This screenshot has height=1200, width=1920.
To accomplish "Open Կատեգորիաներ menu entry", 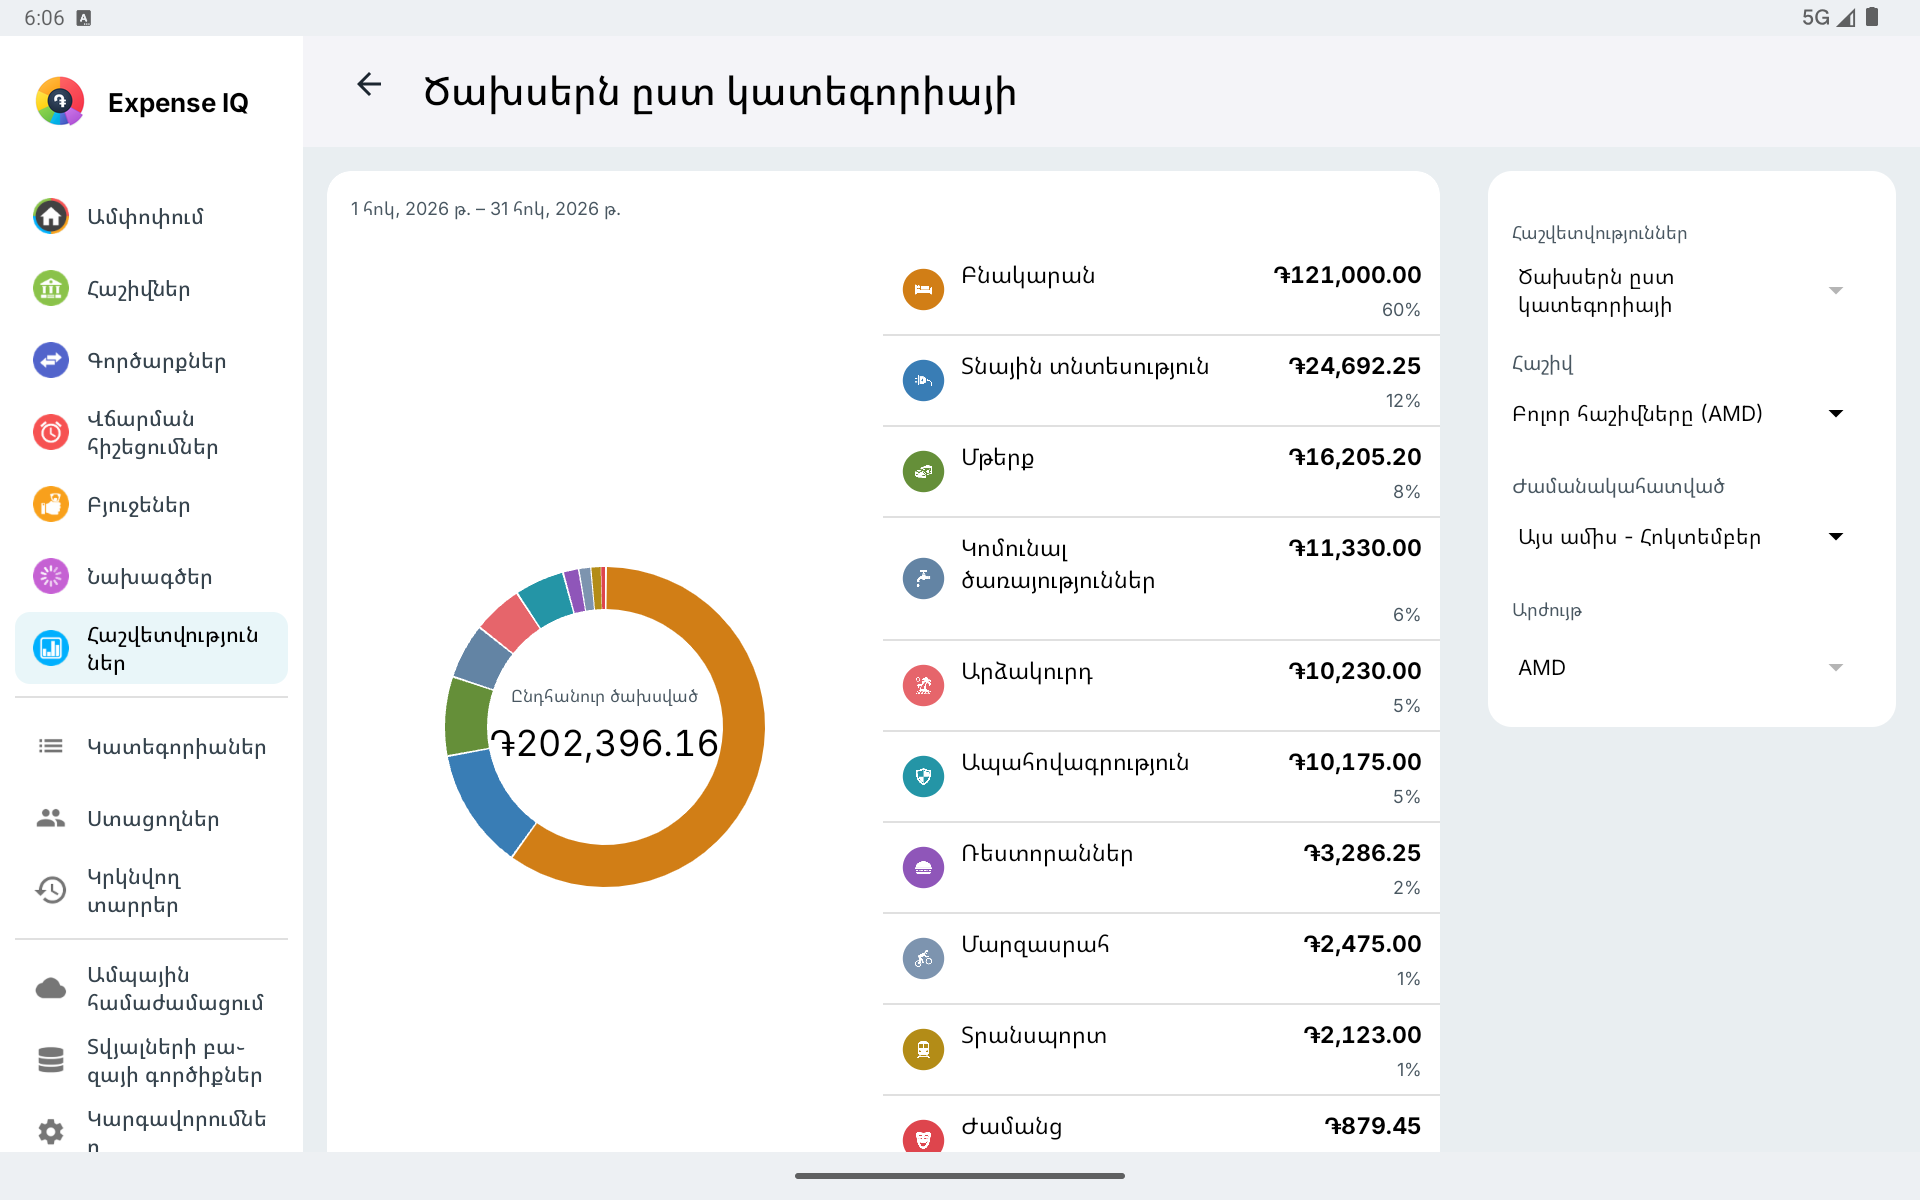I will [151, 747].
